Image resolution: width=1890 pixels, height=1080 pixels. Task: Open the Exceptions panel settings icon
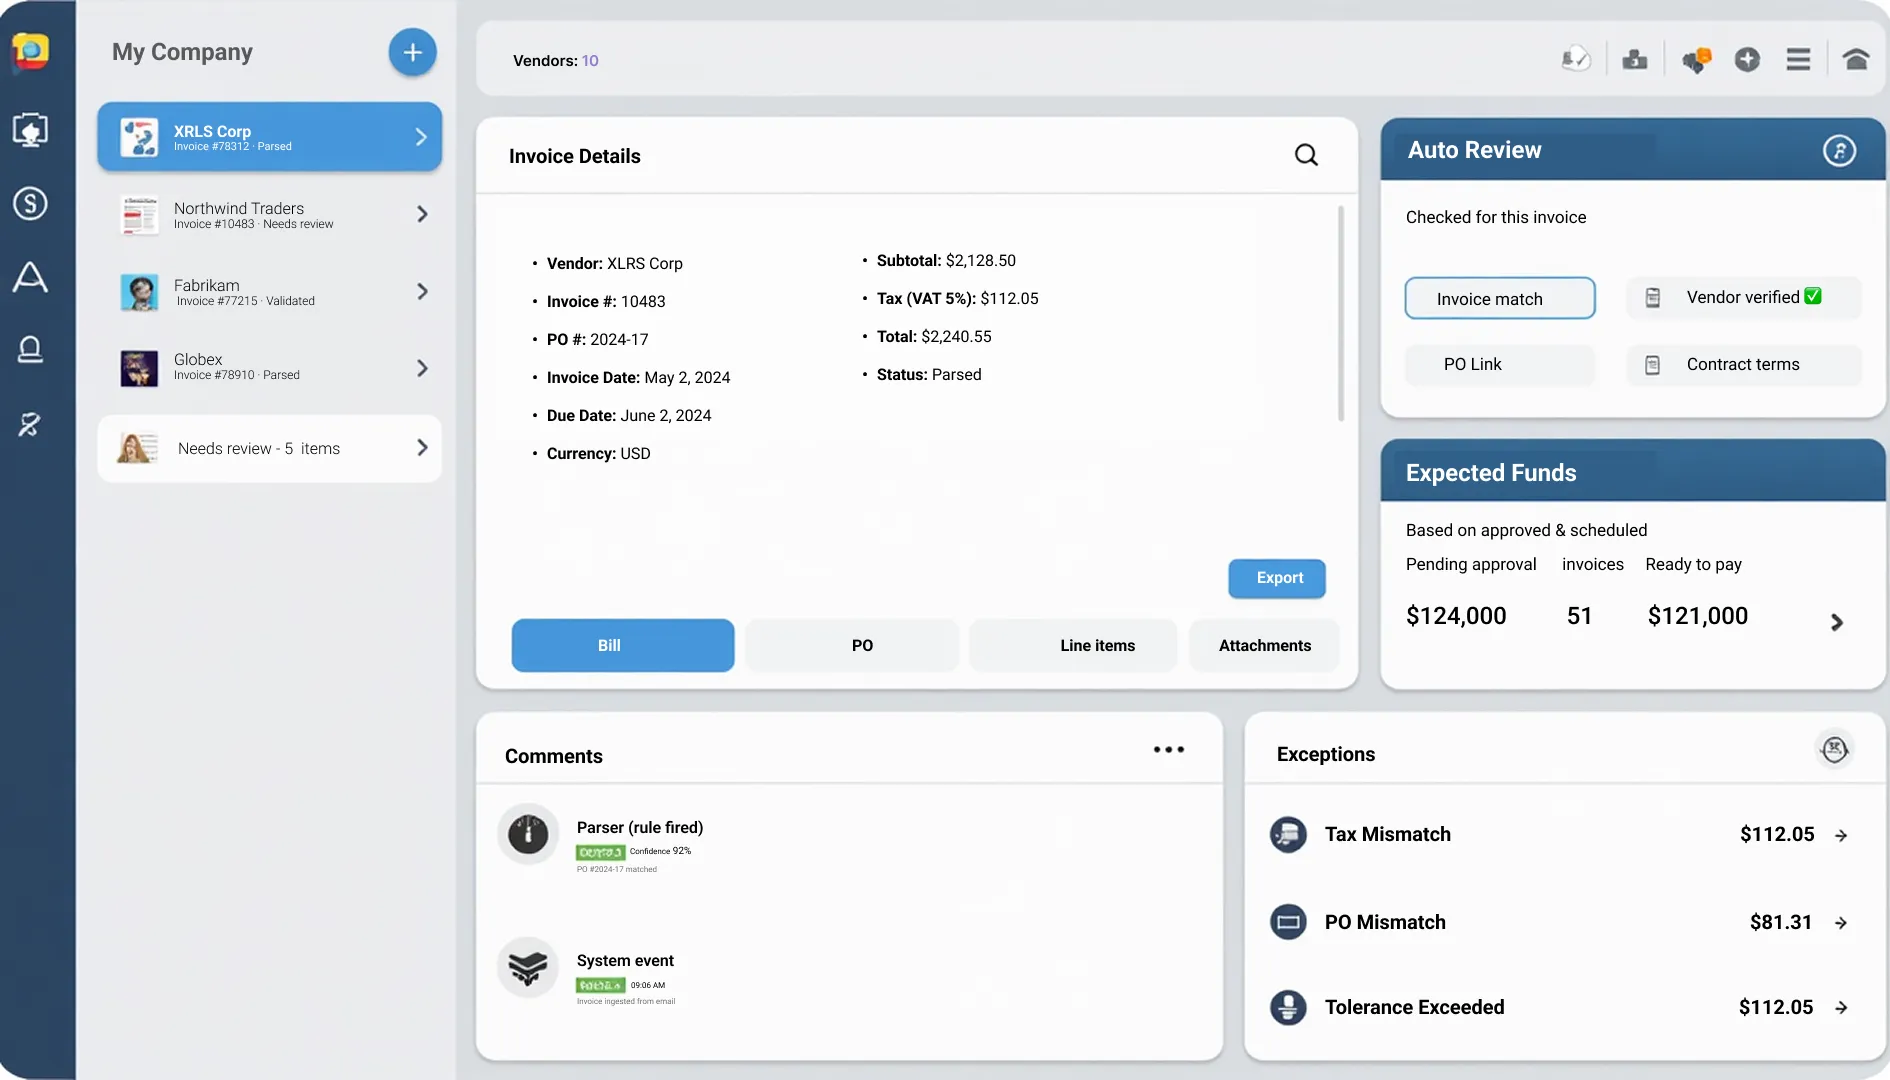click(1834, 750)
